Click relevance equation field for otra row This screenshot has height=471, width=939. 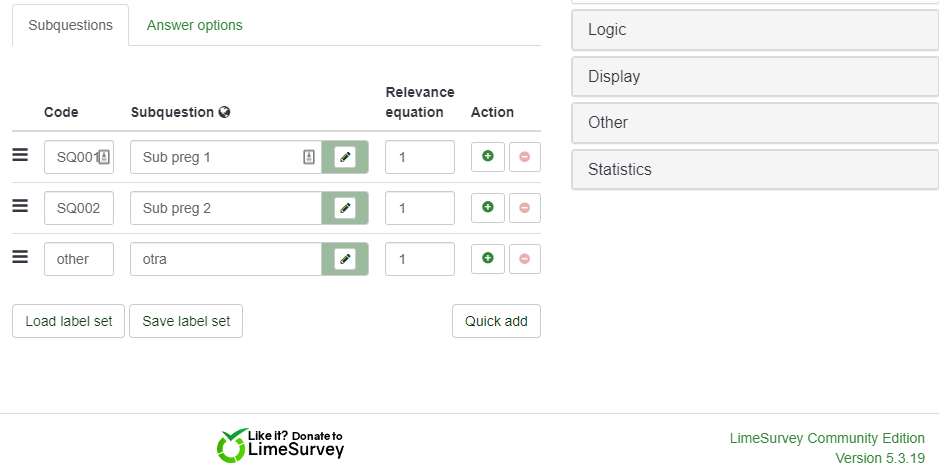[419, 259]
